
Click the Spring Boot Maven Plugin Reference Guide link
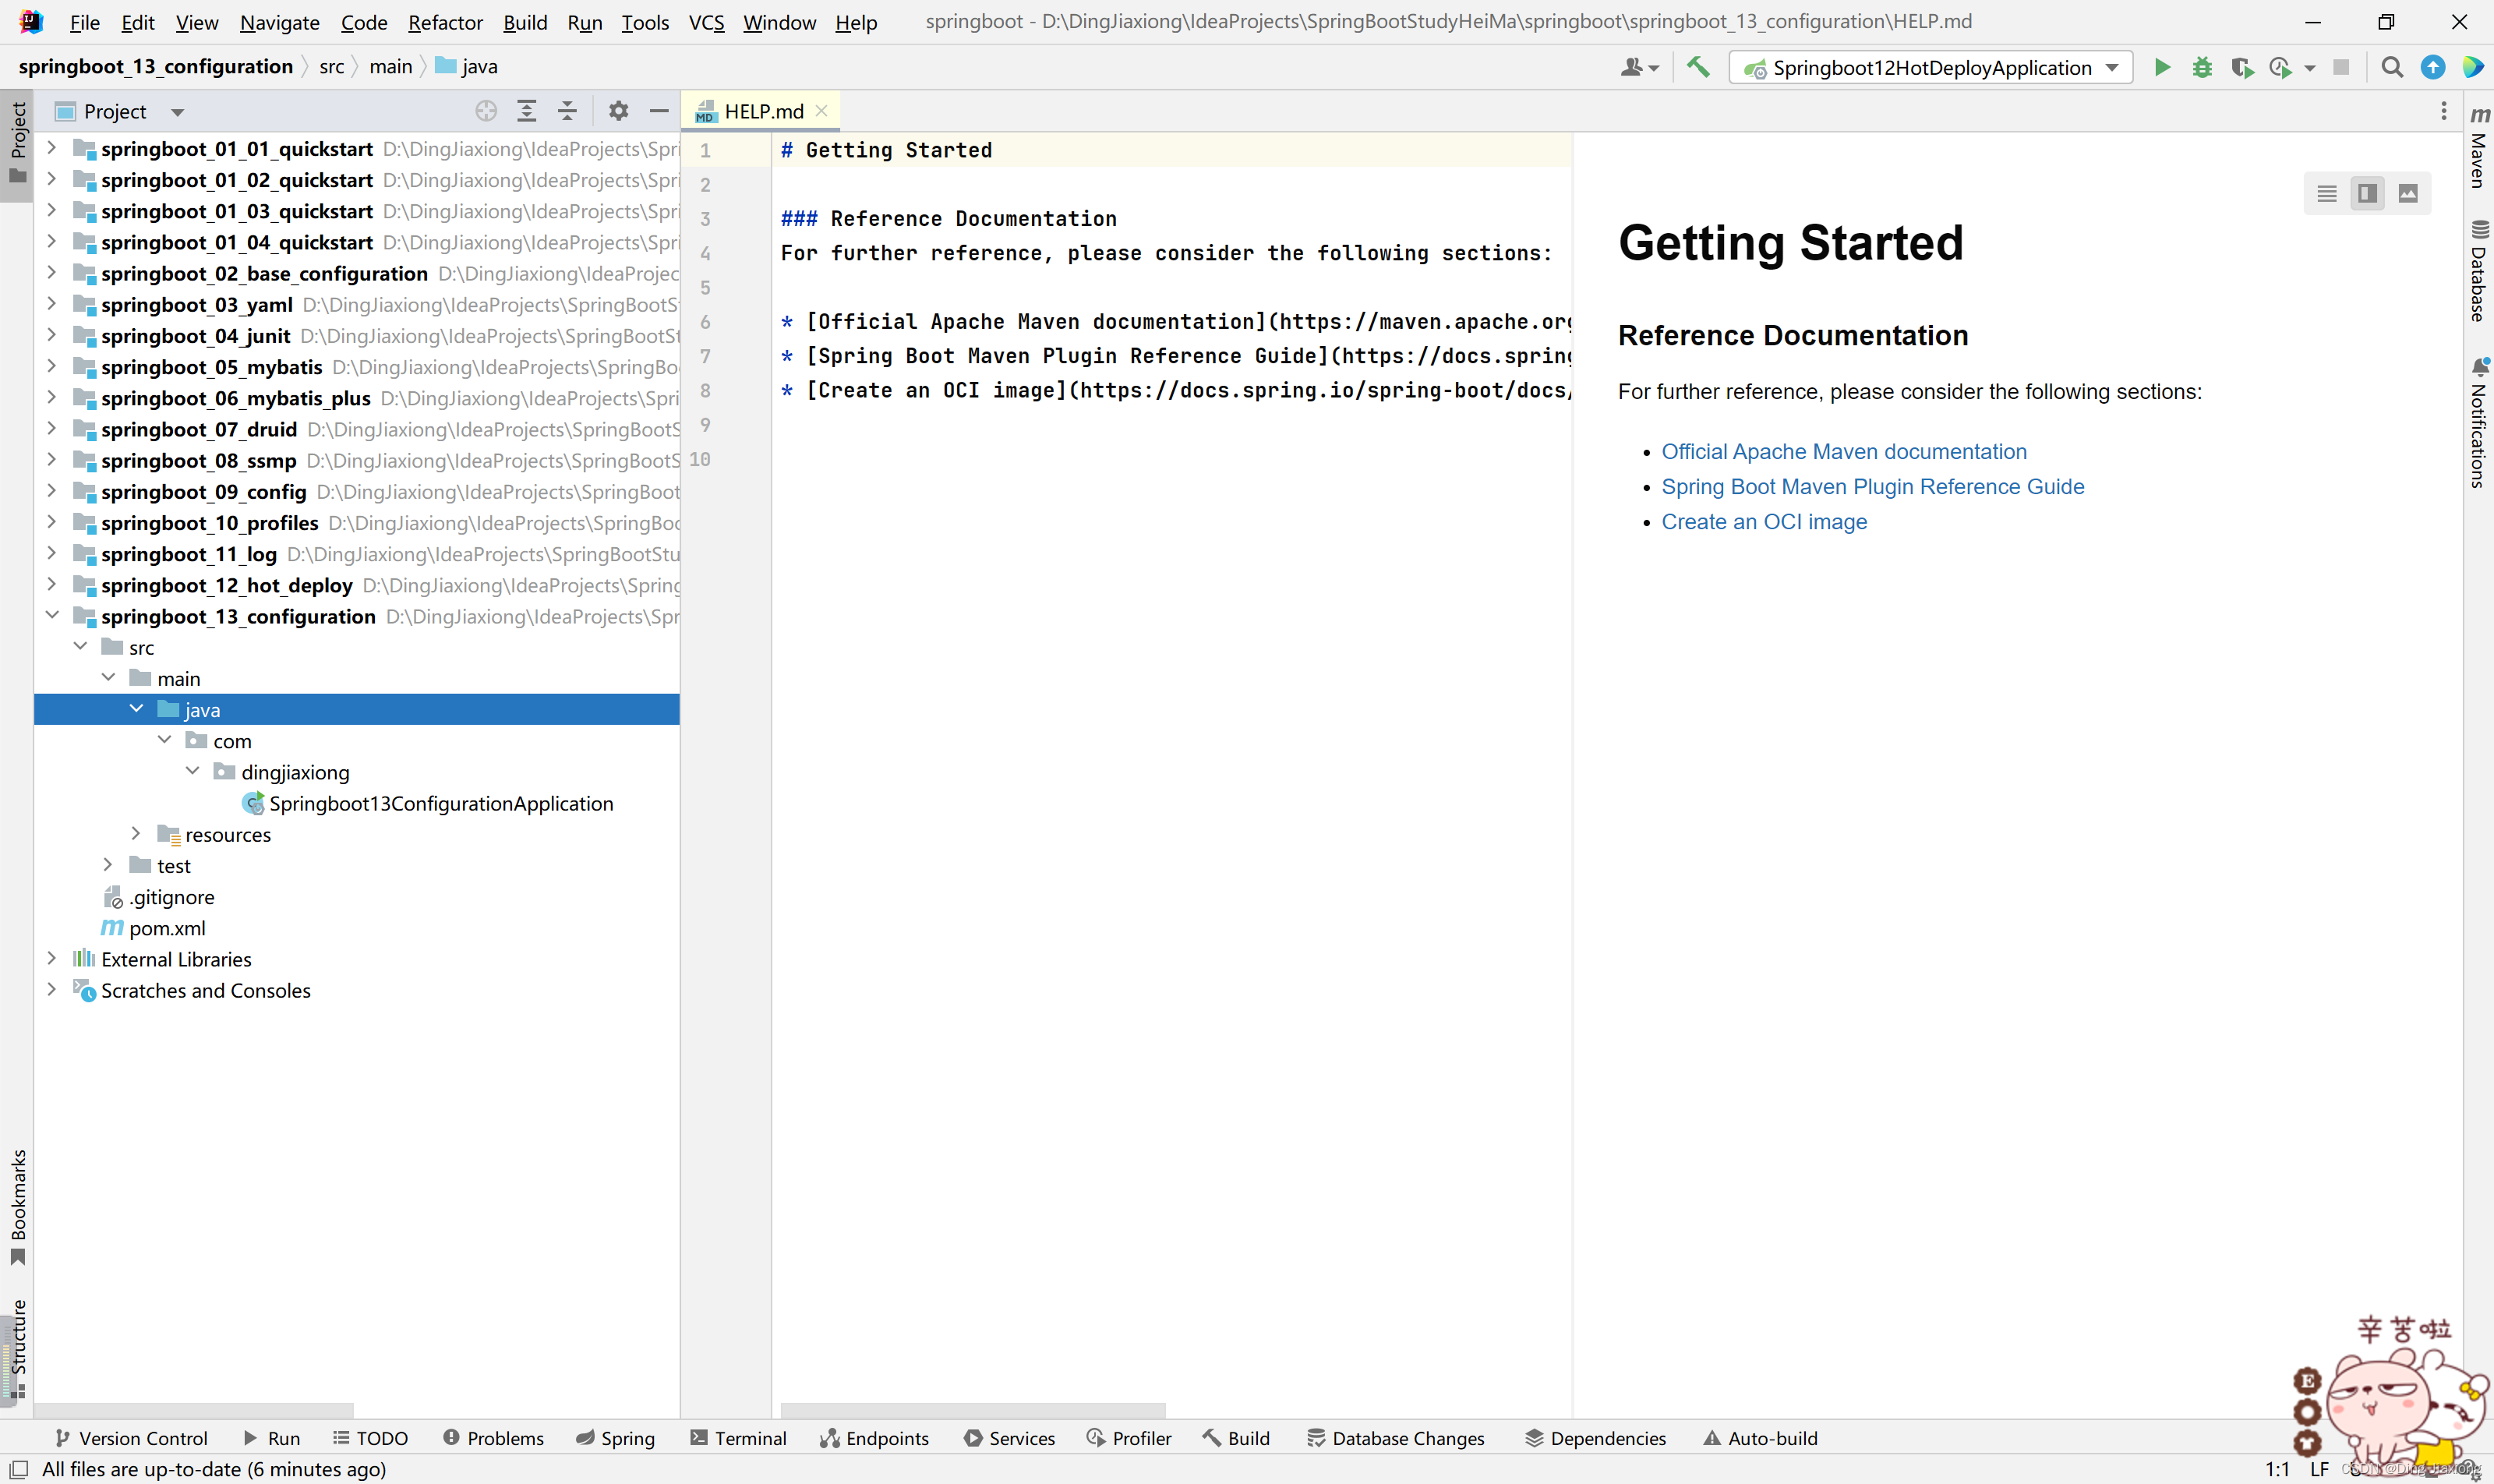click(1872, 486)
